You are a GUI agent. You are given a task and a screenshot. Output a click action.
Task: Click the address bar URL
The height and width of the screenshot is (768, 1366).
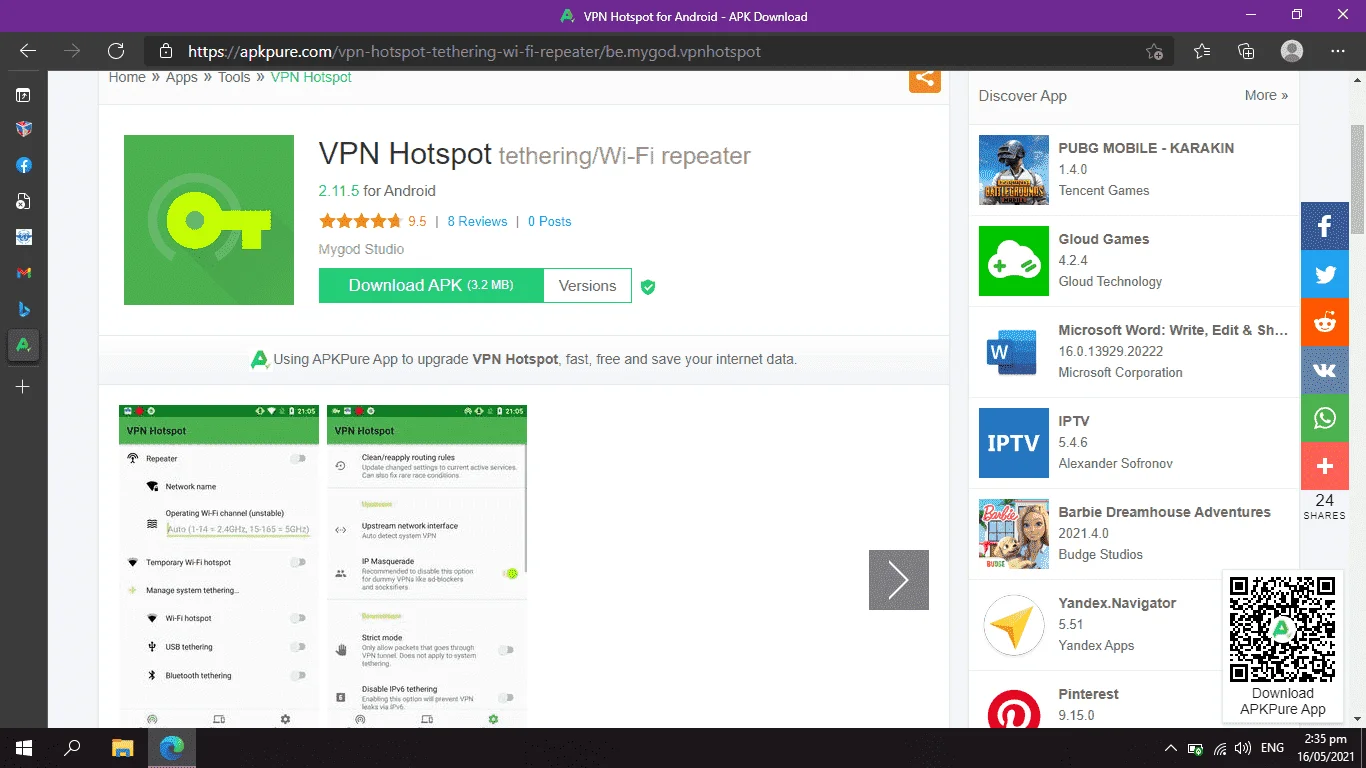tap(474, 51)
